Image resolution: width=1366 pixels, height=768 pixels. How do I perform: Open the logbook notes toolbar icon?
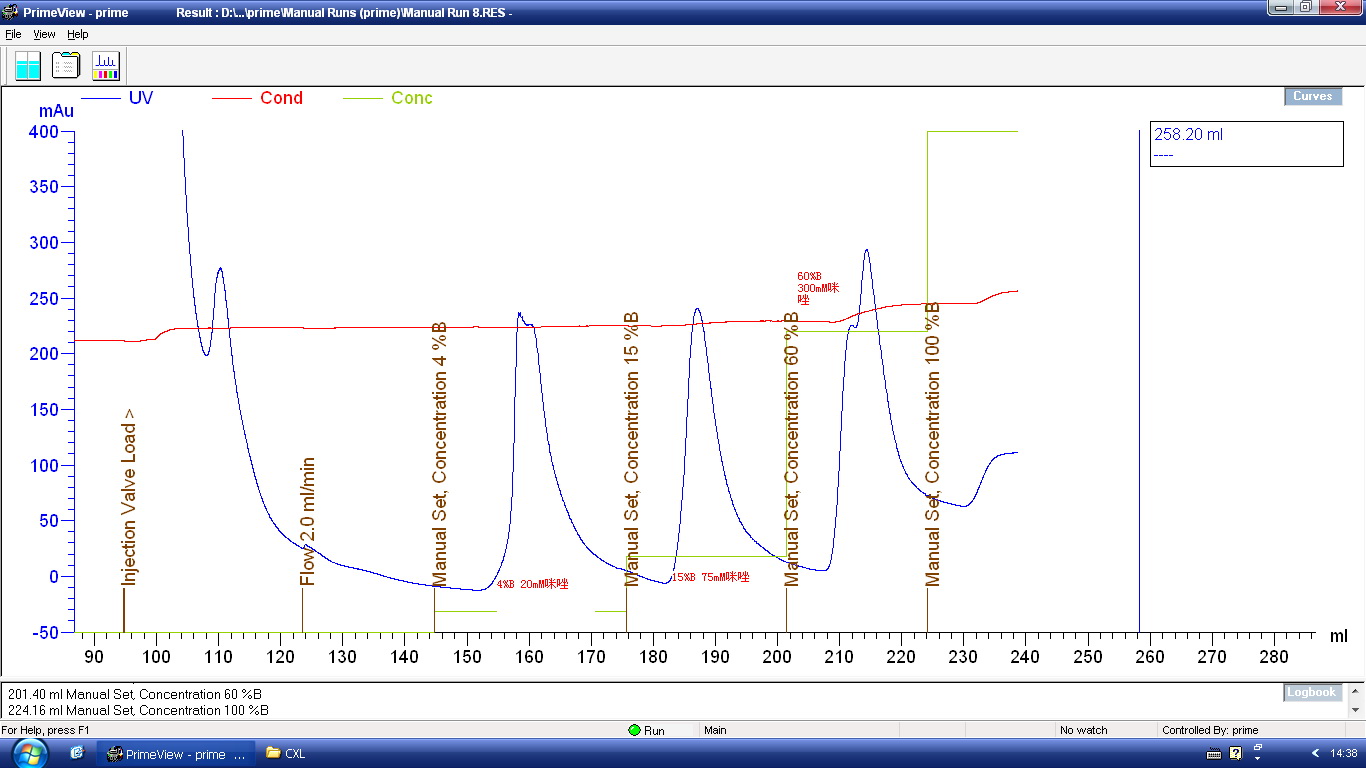(x=66, y=66)
